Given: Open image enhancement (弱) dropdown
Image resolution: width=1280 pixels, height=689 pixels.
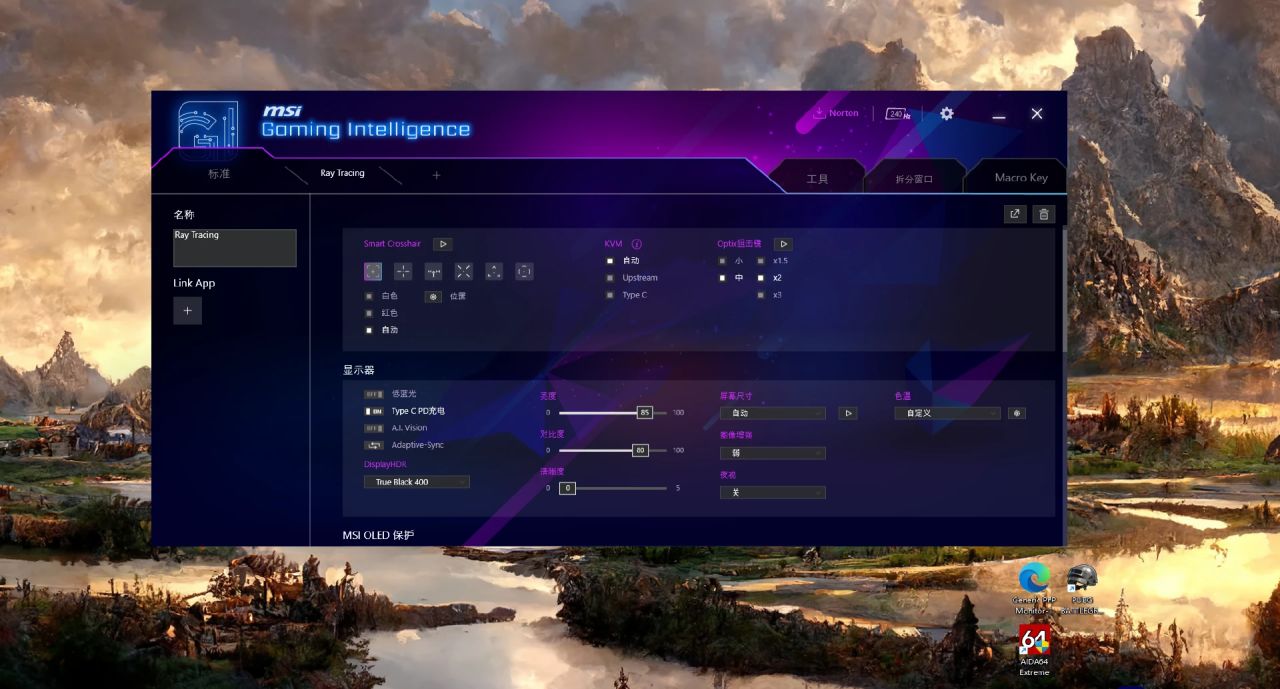Looking at the screenshot, I should pyautogui.click(x=773, y=453).
